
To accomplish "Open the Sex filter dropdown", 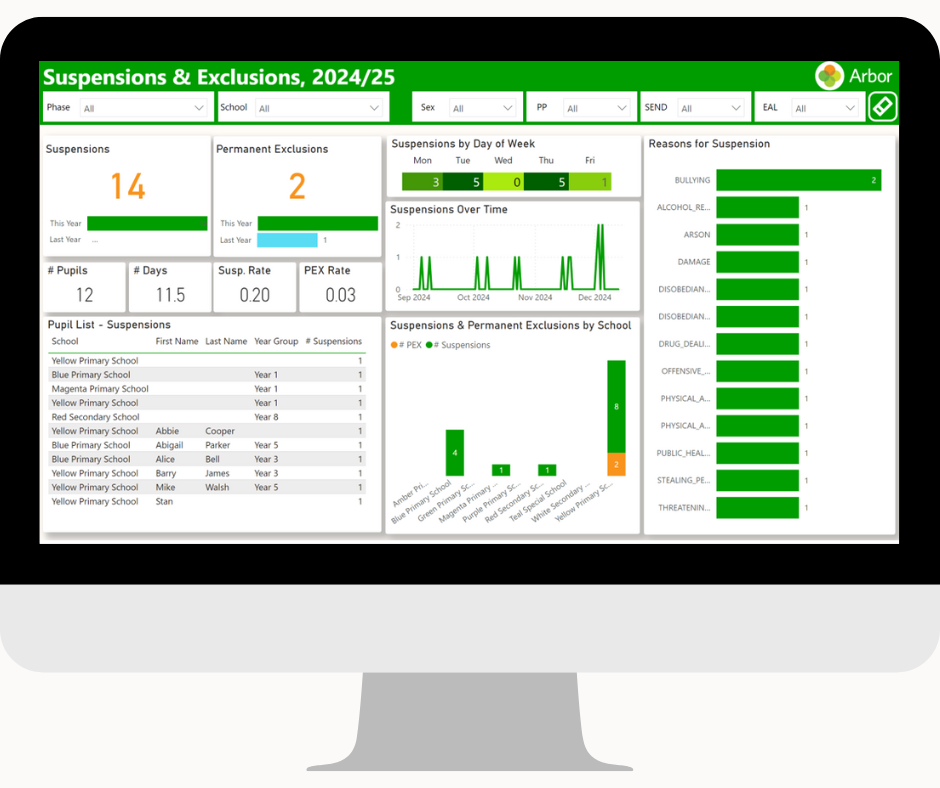I will 468,108.
